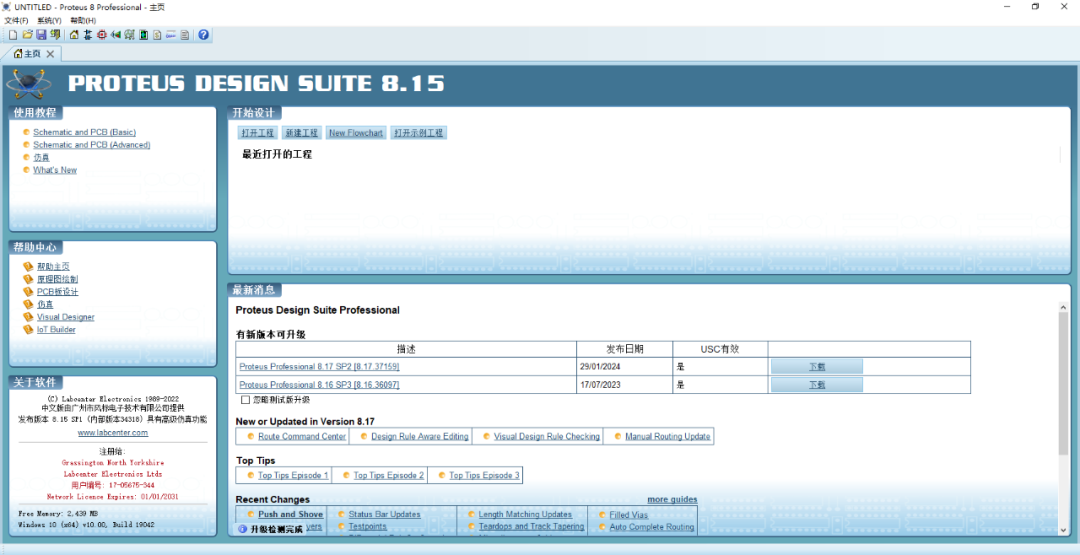Viewport: 1080px width, 555px height.
Task: Open Teardops and Track Tapering link
Action: point(531,527)
